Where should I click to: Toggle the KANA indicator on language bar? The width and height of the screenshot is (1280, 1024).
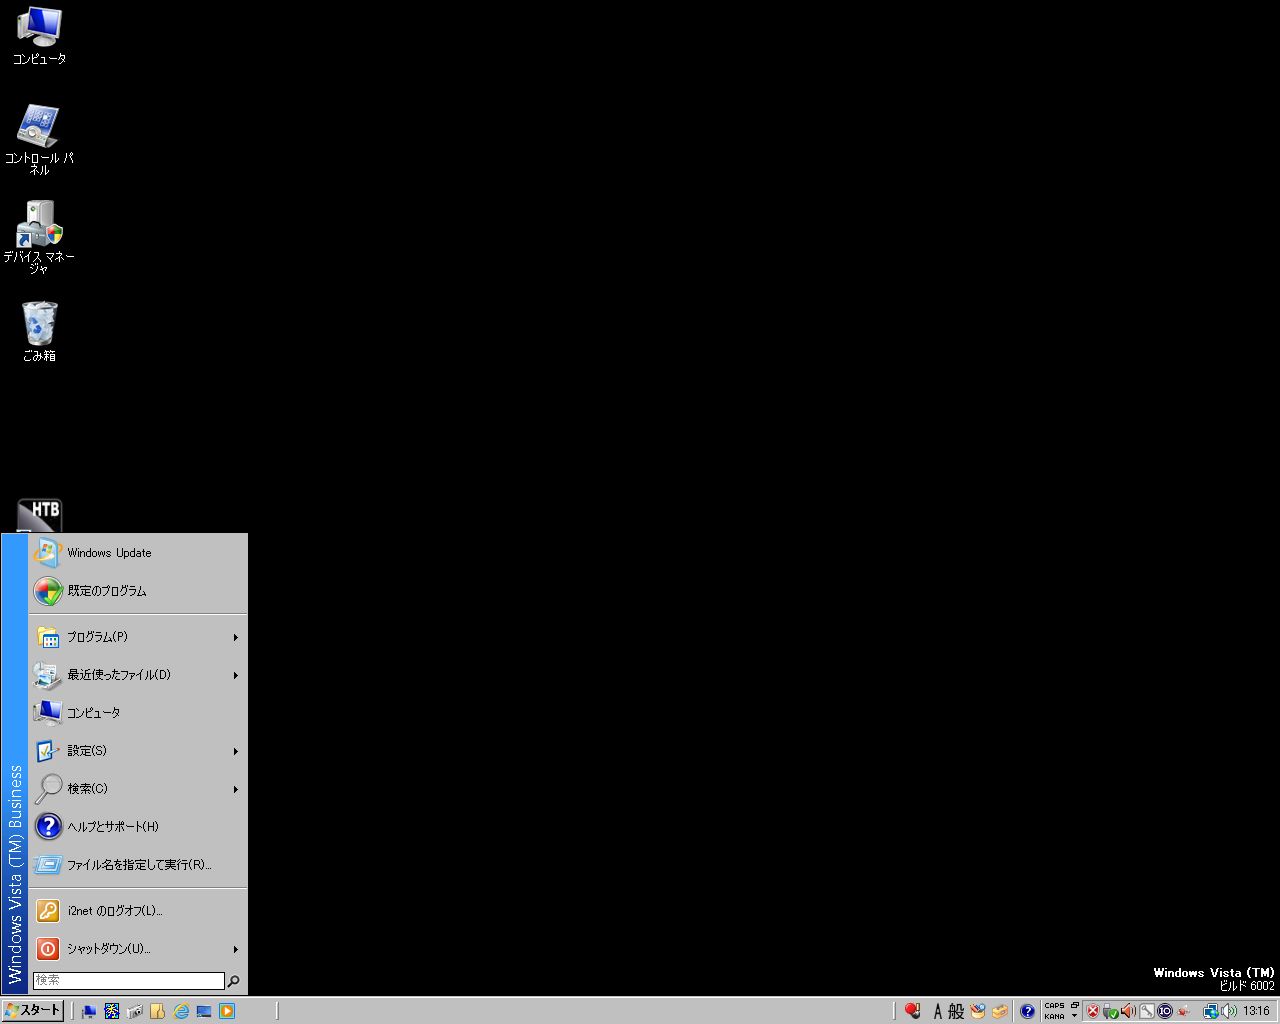pos(1055,1016)
